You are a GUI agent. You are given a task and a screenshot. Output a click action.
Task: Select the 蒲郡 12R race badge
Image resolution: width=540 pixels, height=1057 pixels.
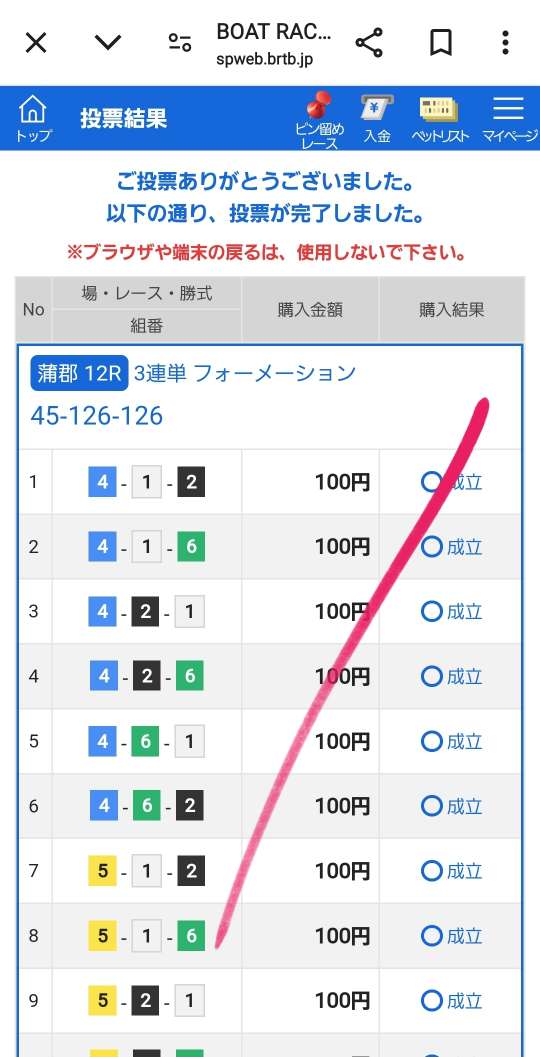pyautogui.click(x=79, y=373)
